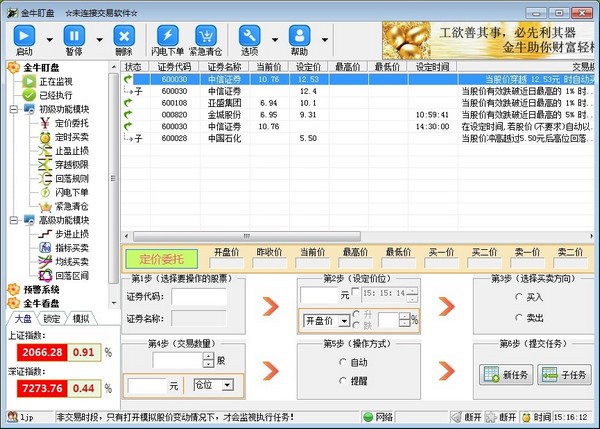Open the 开盘价 price type dropdown
Viewport: 600px width, 429px height.
tap(344, 321)
